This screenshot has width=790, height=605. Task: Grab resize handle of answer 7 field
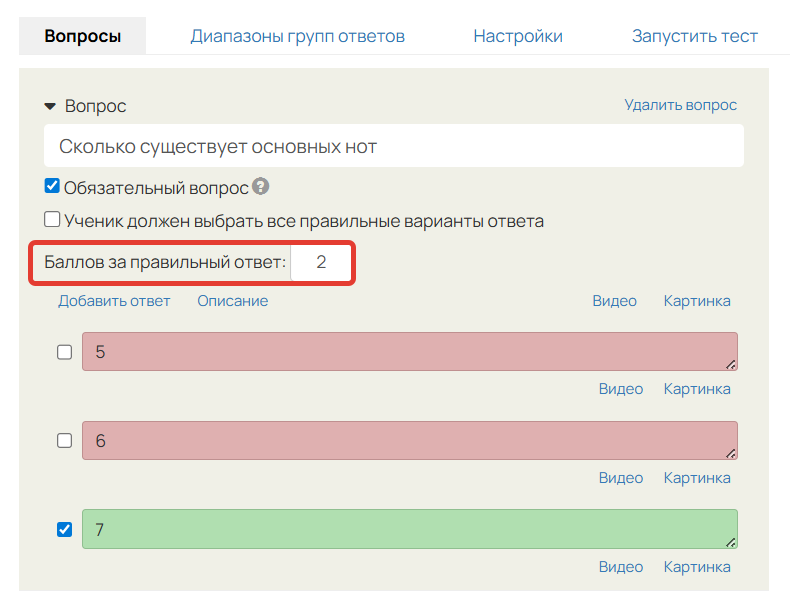[x=731, y=542]
